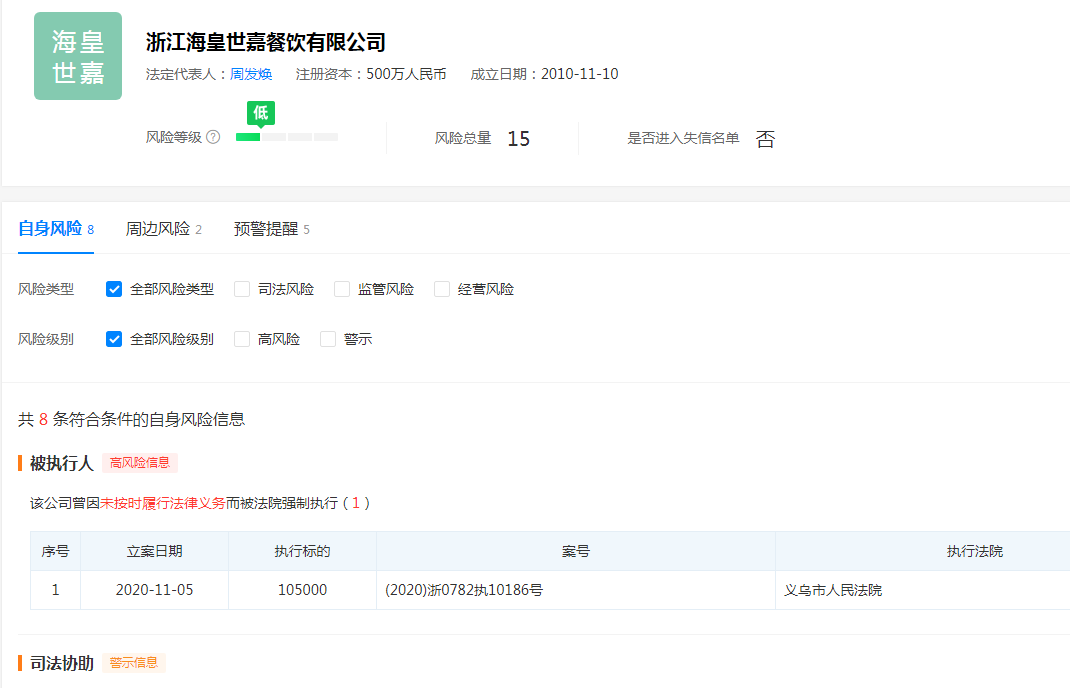Check the 经营风险 filter

442,289
